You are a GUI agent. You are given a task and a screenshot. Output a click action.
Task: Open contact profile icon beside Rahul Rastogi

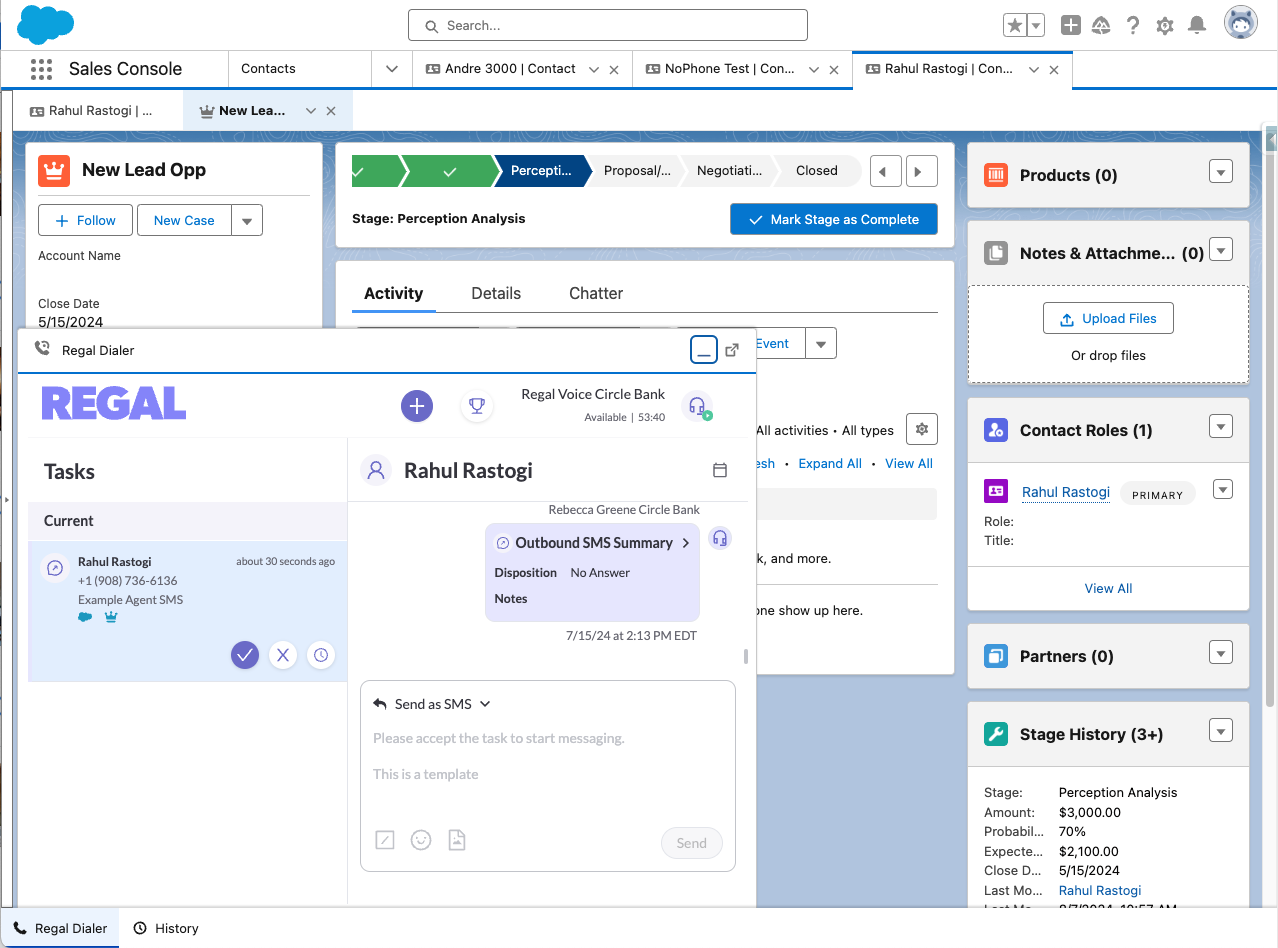(376, 470)
